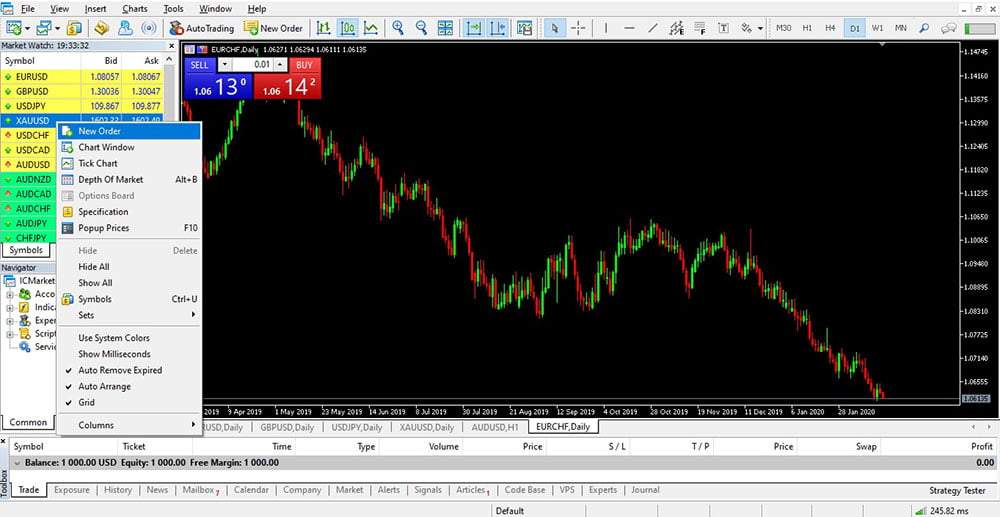The height and width of the screenshot is (517, 1000).
Task: Open the chat speech bubbles icon
Action: [x=948, y=28]
